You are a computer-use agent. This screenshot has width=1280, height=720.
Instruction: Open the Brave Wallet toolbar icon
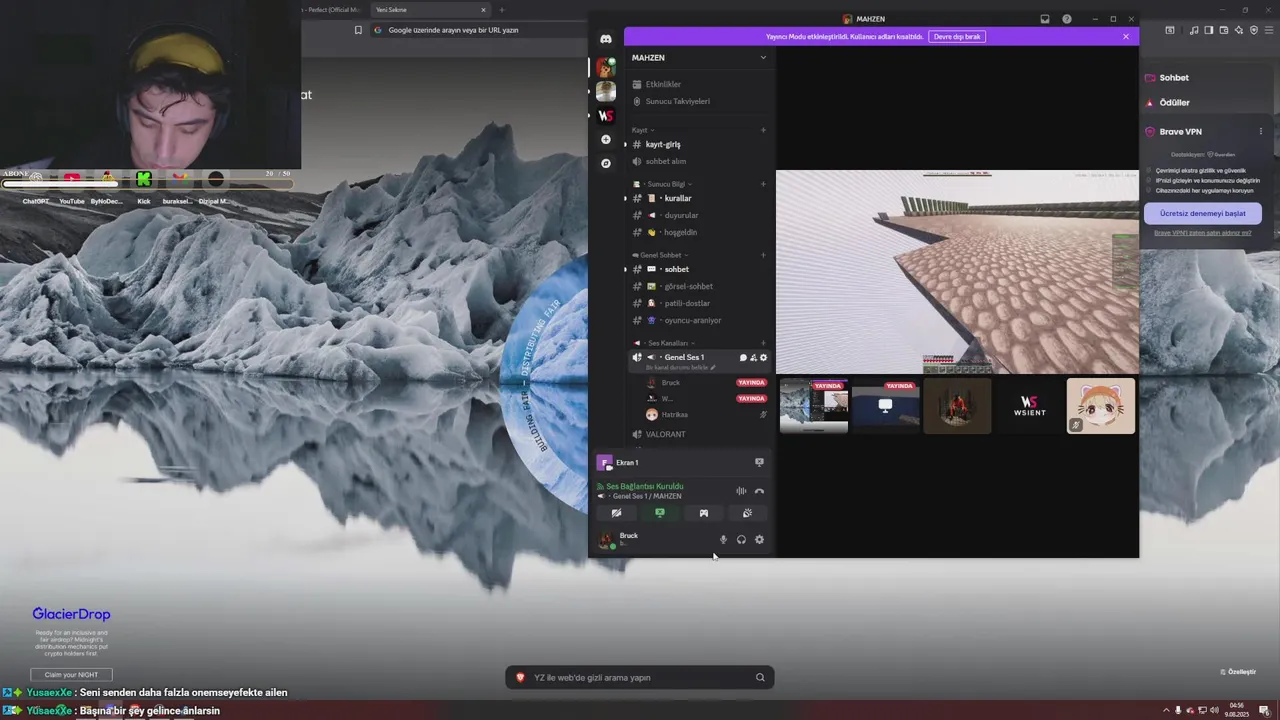[1223, 30]
